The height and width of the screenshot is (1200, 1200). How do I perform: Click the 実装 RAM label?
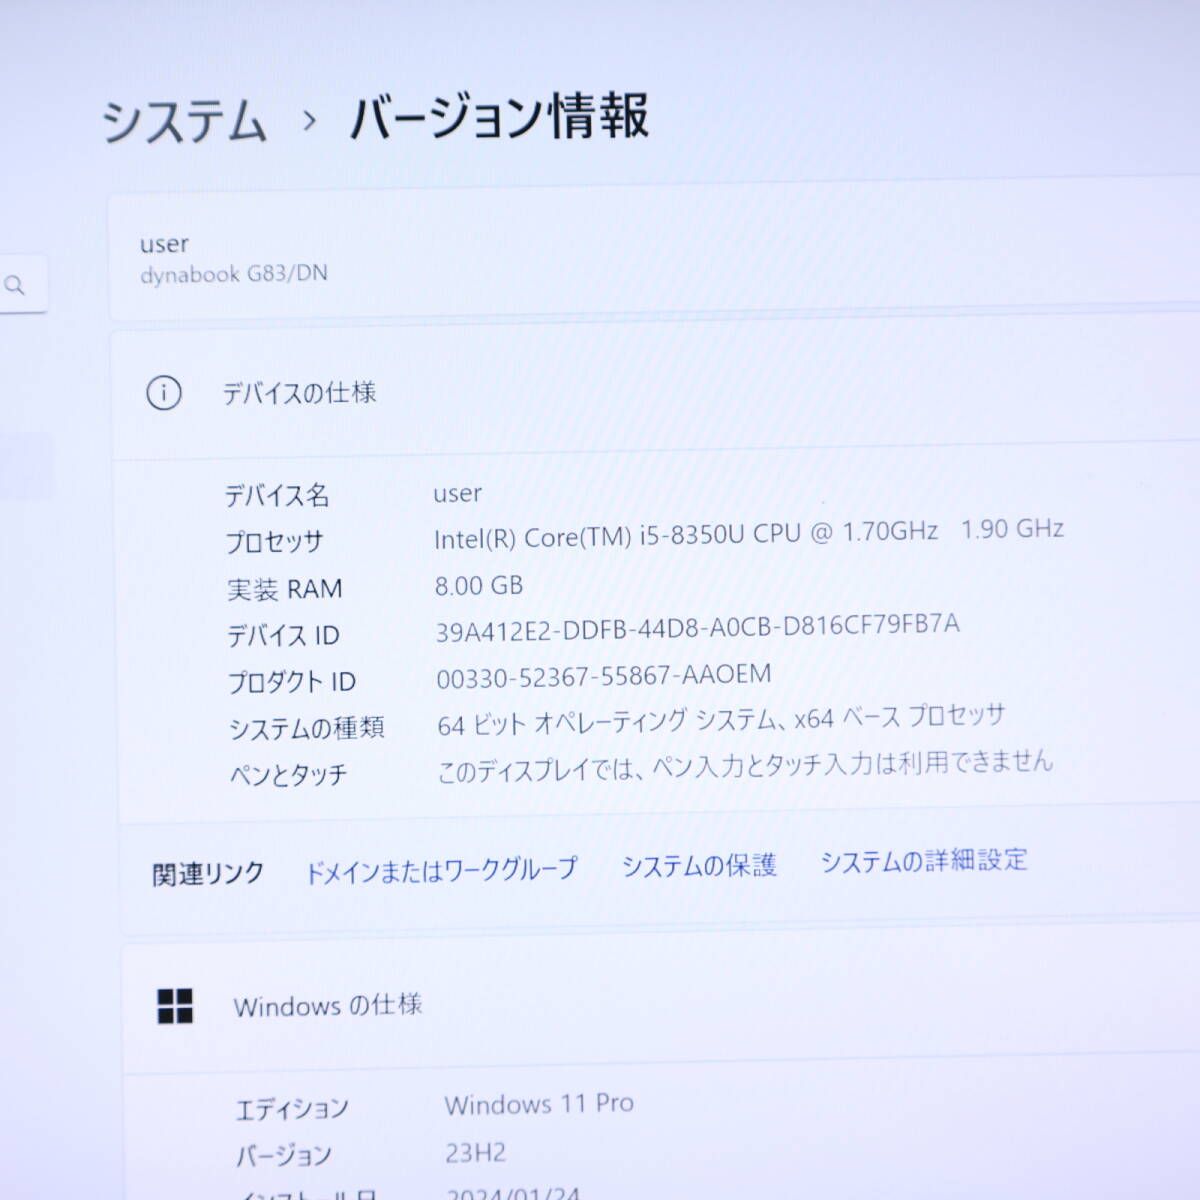(x=285, y=589)
